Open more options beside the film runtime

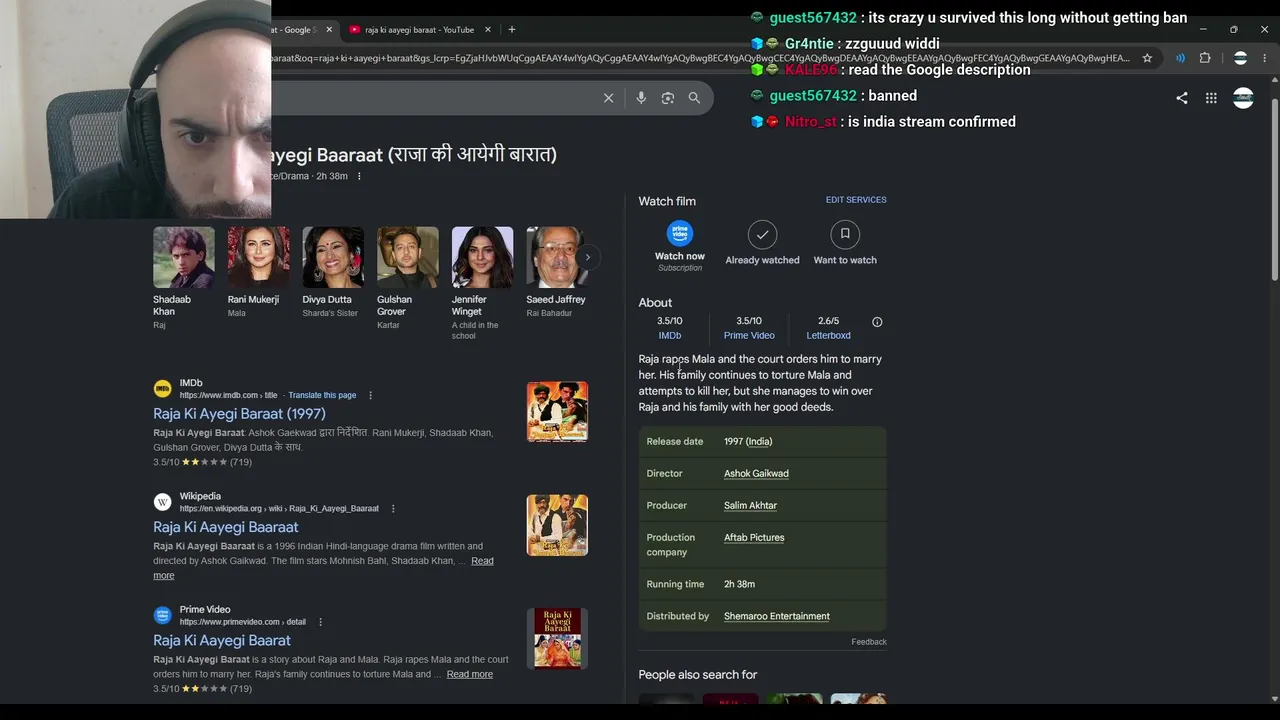click(359, 176)
